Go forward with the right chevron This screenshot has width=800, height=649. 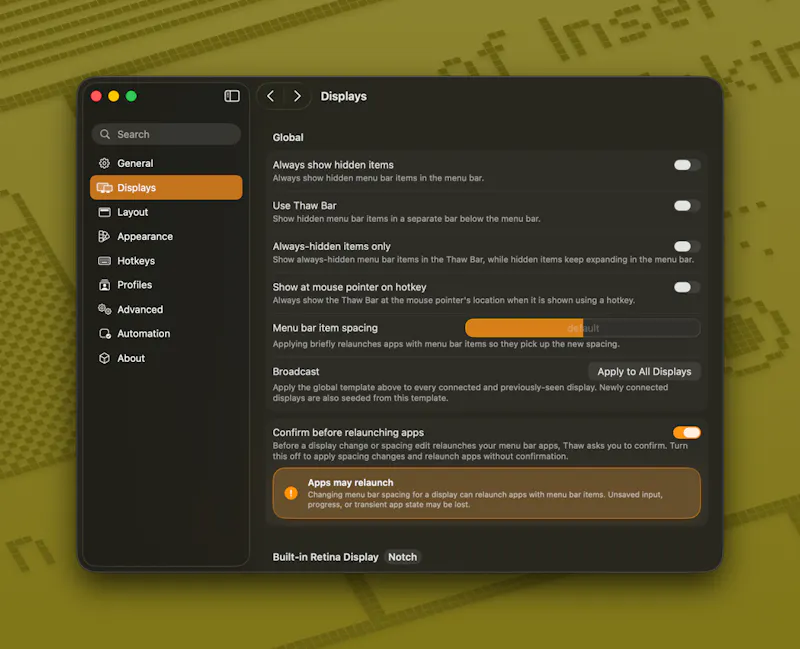pos(297,96)
